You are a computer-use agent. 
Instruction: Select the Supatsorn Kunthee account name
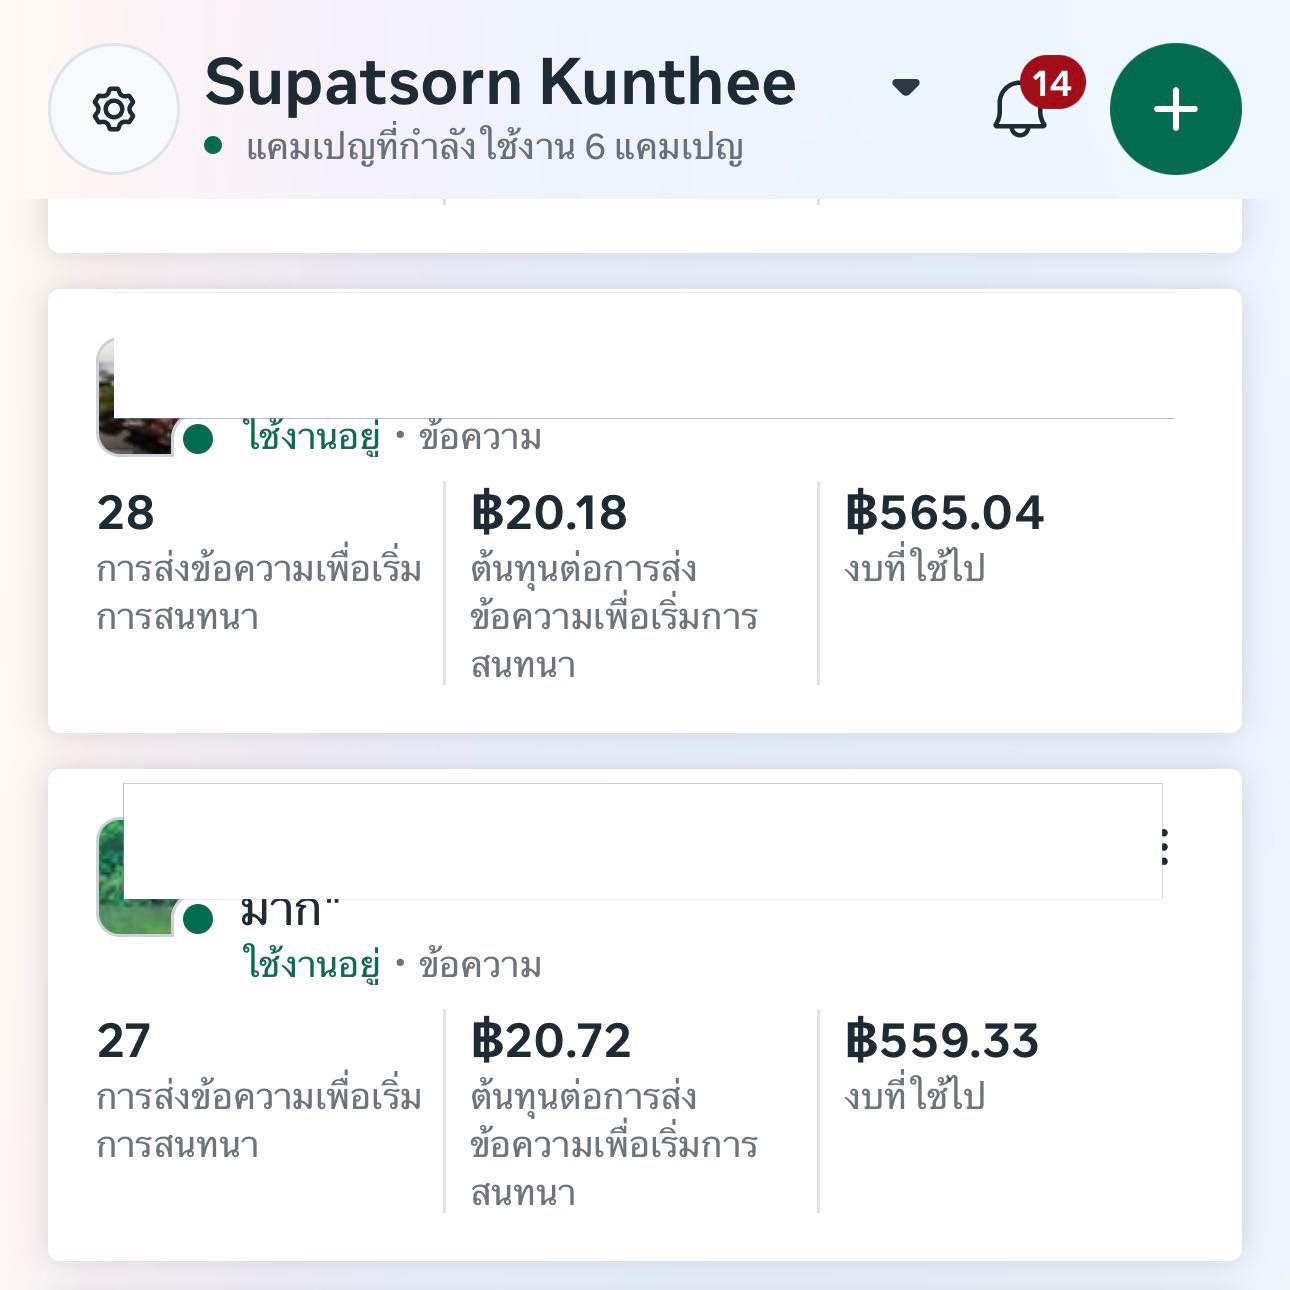[x=500, y=82]
